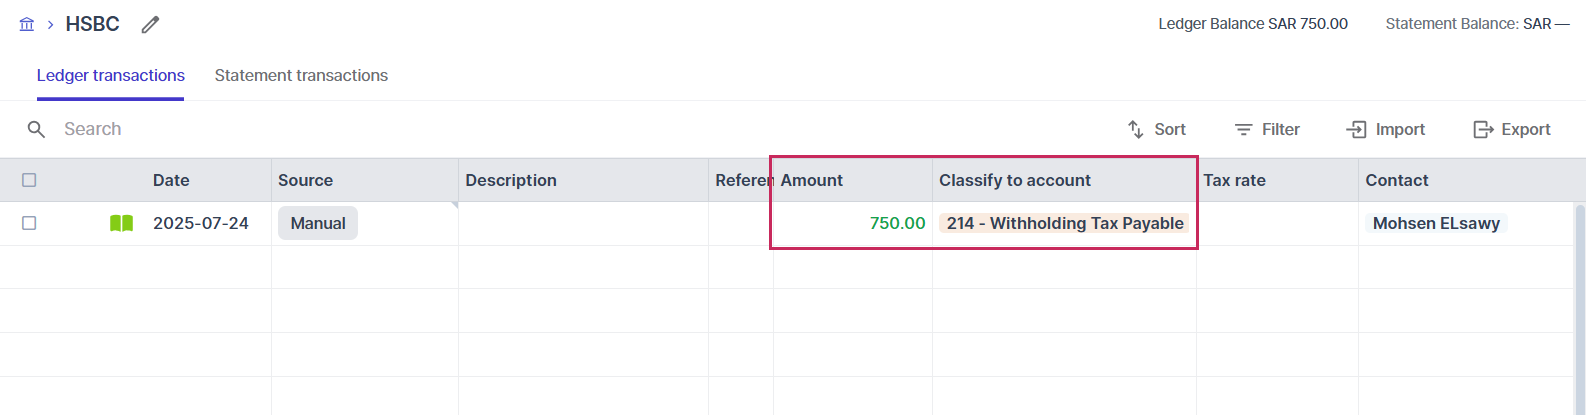Click the Import arrow icon

coord(1357,129)
